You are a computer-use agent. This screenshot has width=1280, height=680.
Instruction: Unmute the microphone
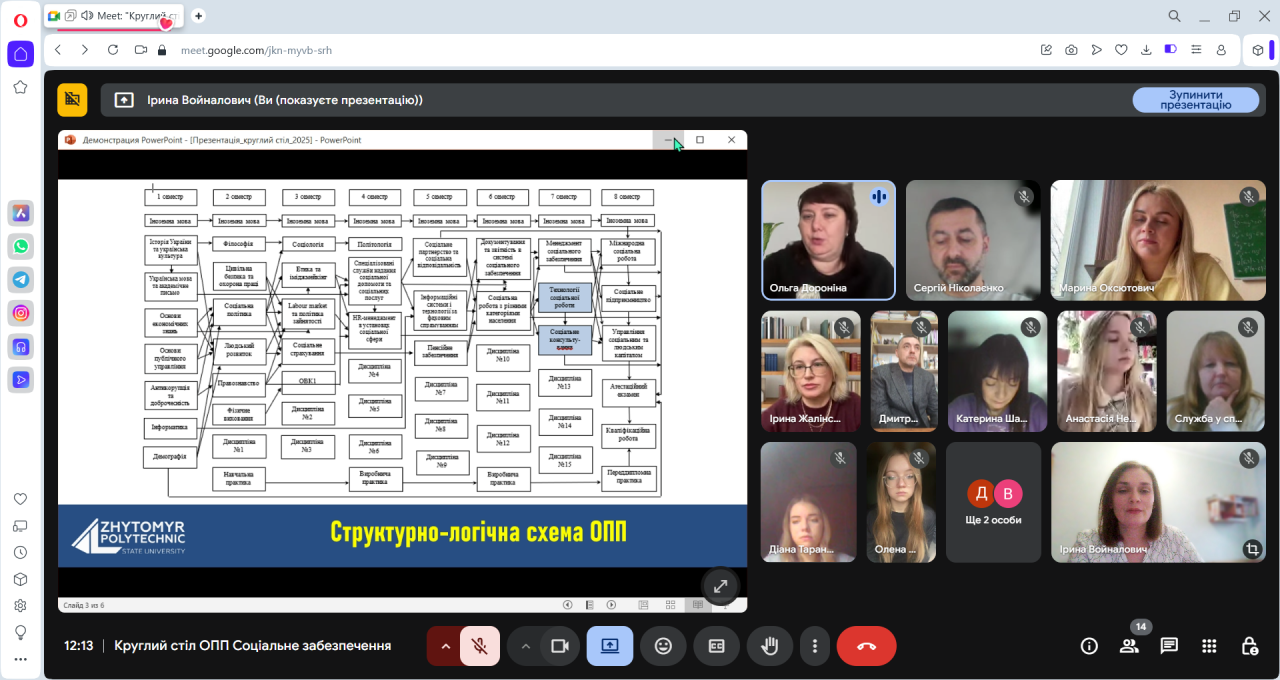(x=480, y=646)
